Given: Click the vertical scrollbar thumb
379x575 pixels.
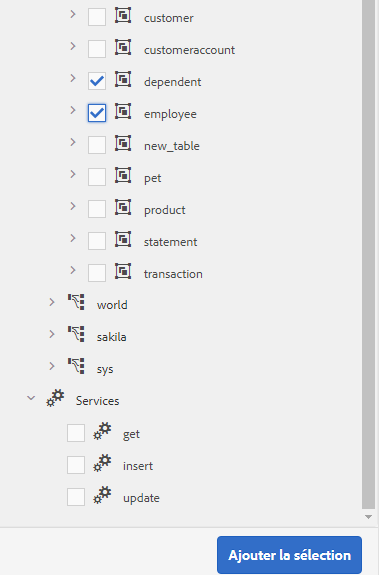Looking at the screenshot, I should click(368, 253).
